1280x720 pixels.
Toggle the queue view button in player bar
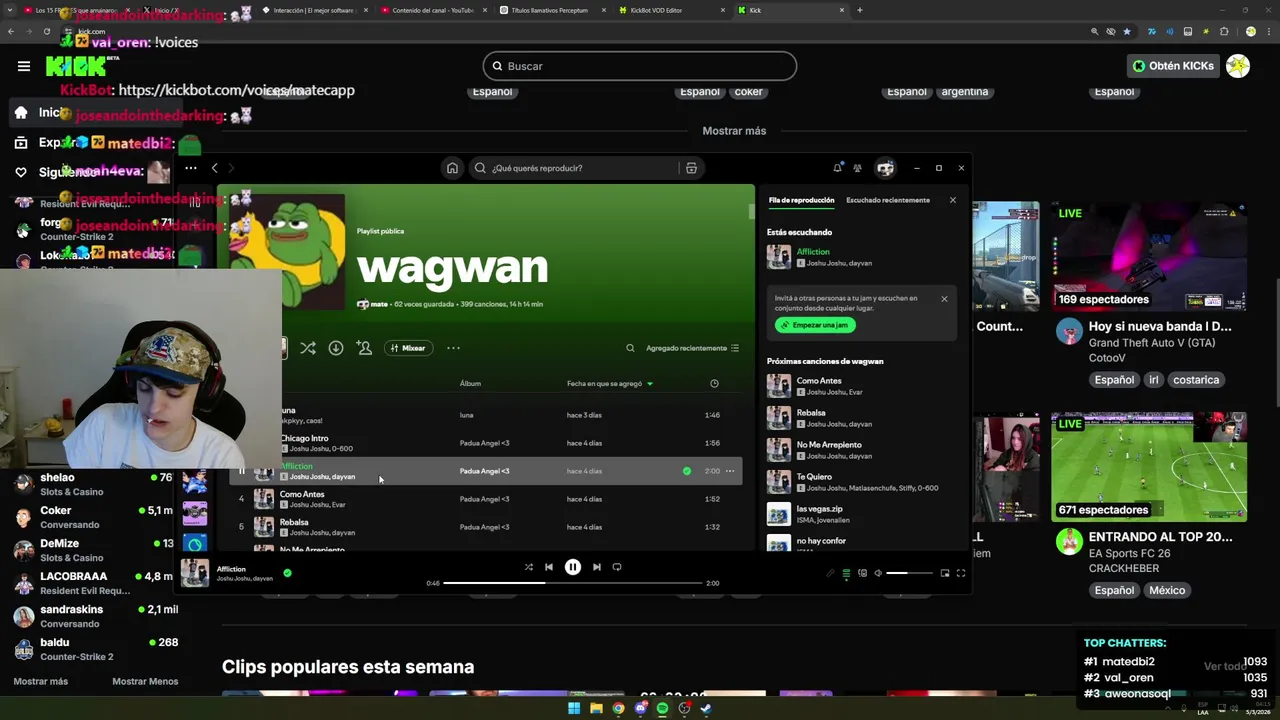tap(846, 573)
